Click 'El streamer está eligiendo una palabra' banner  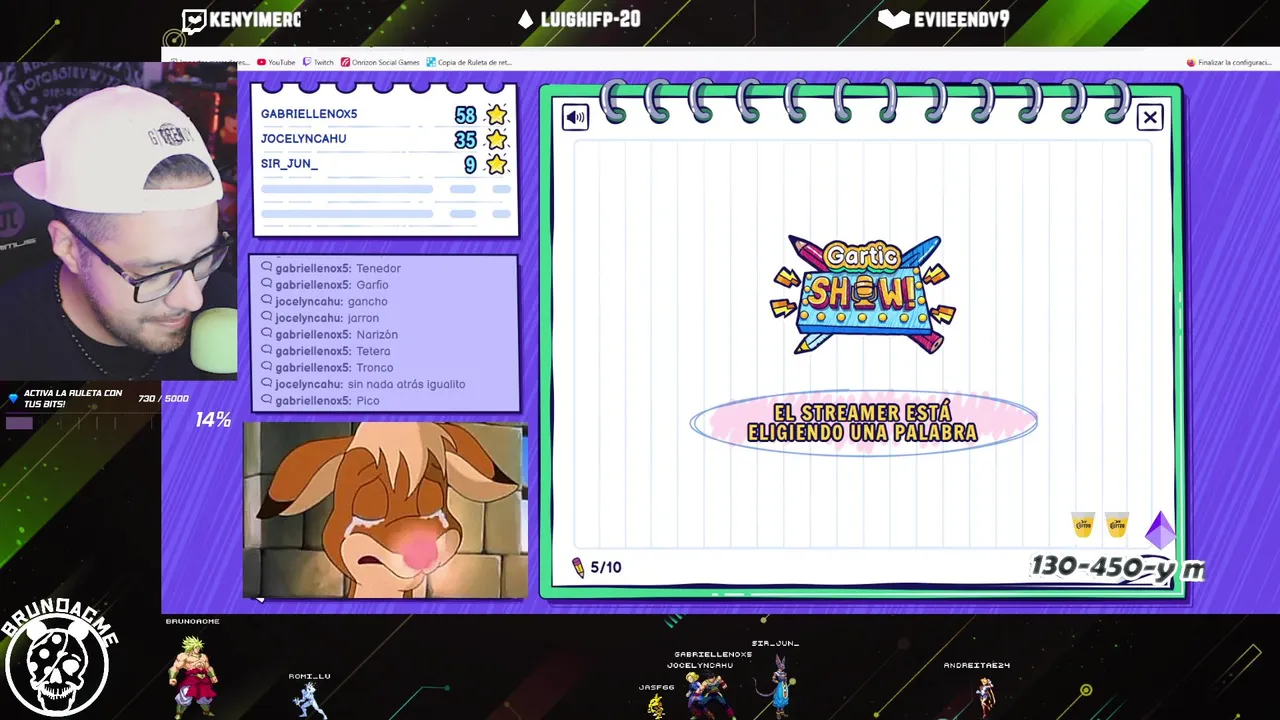coord(863,423)
